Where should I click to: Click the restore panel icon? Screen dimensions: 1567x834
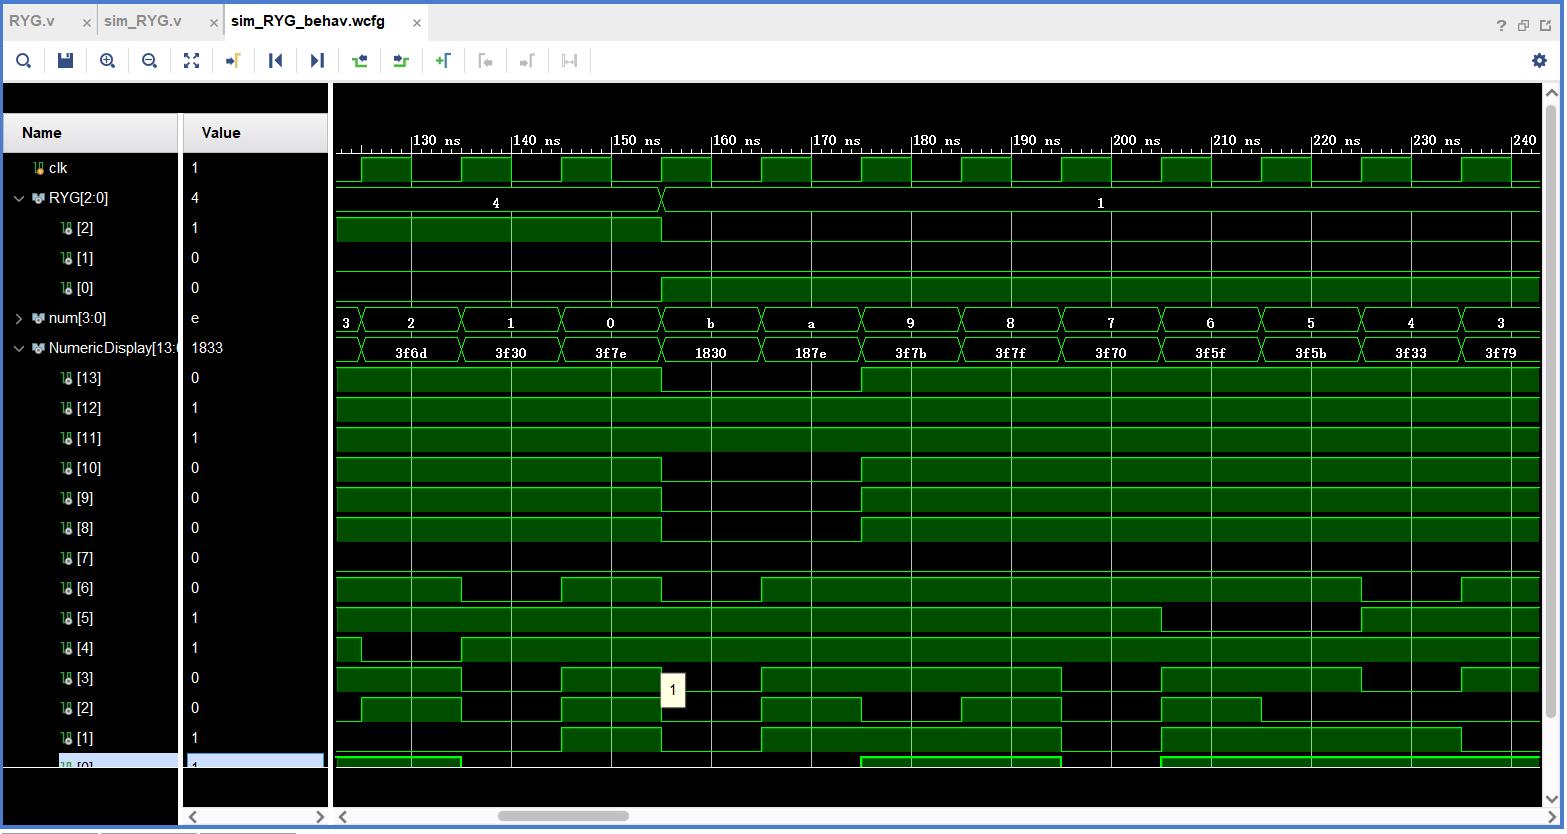1523,26
